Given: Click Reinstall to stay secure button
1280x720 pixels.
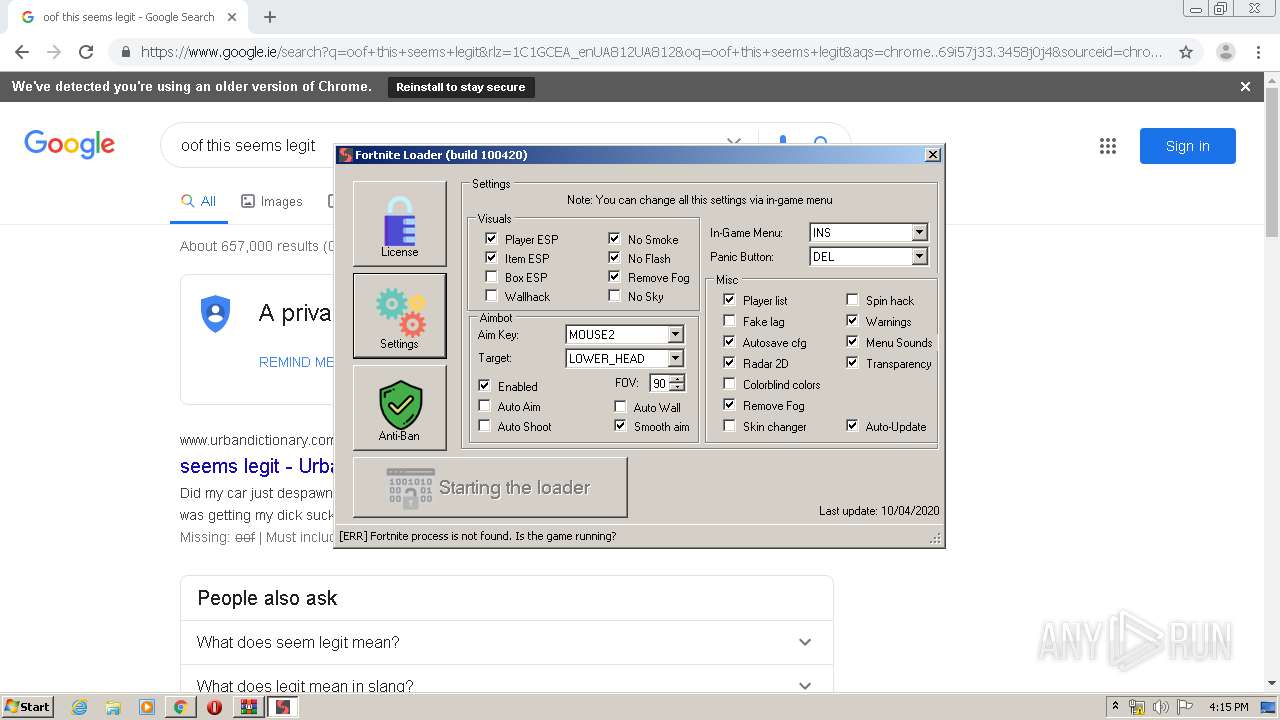Looking at the screenshot, I should (460, 87).
